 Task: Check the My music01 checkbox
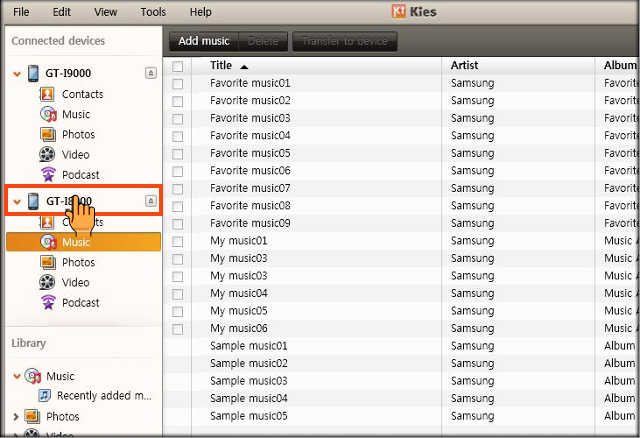178,242
